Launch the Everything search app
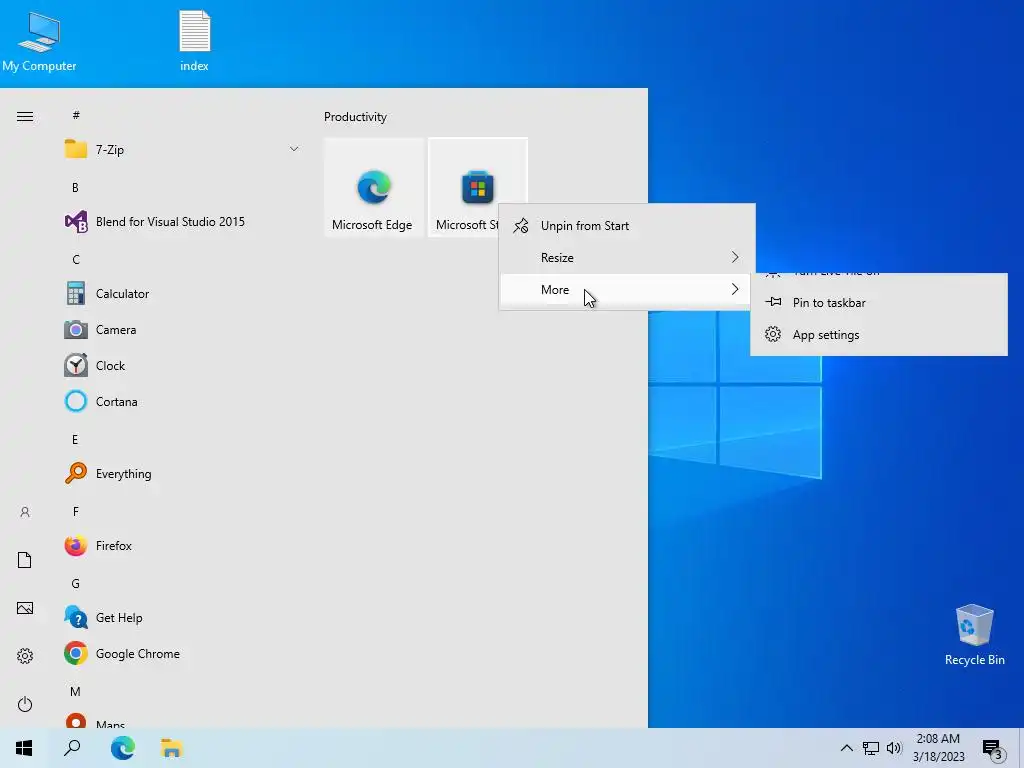Viewport: 1024px width, 768px height. coord(182,473)
